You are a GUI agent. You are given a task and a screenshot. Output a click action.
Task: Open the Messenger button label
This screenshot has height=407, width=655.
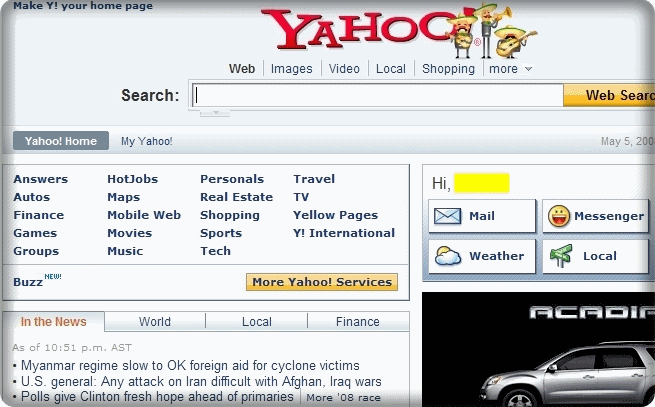coord(609,216)
